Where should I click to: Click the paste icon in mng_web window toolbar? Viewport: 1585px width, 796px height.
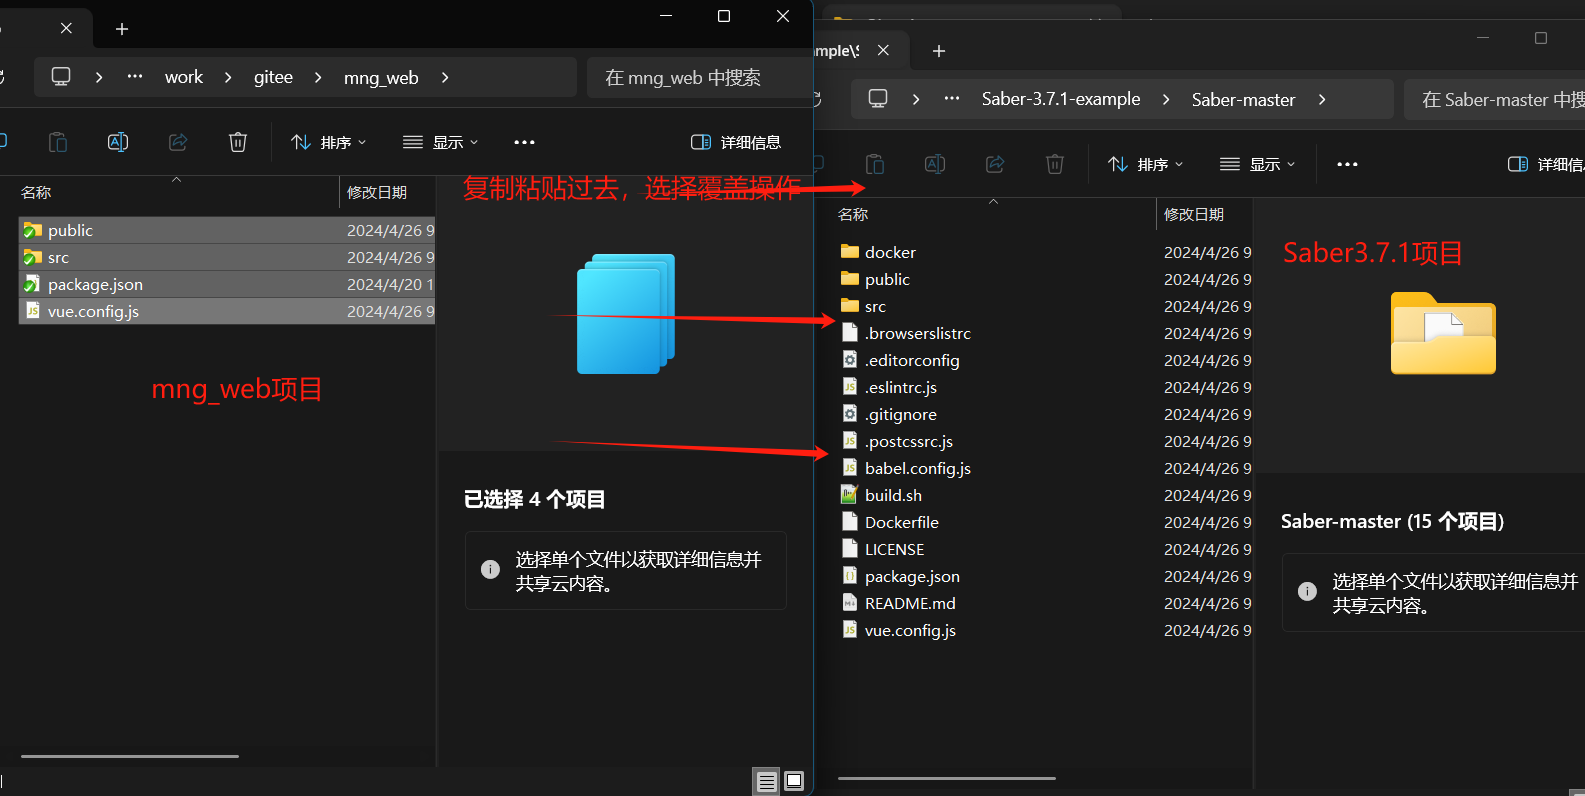point(58,142)
